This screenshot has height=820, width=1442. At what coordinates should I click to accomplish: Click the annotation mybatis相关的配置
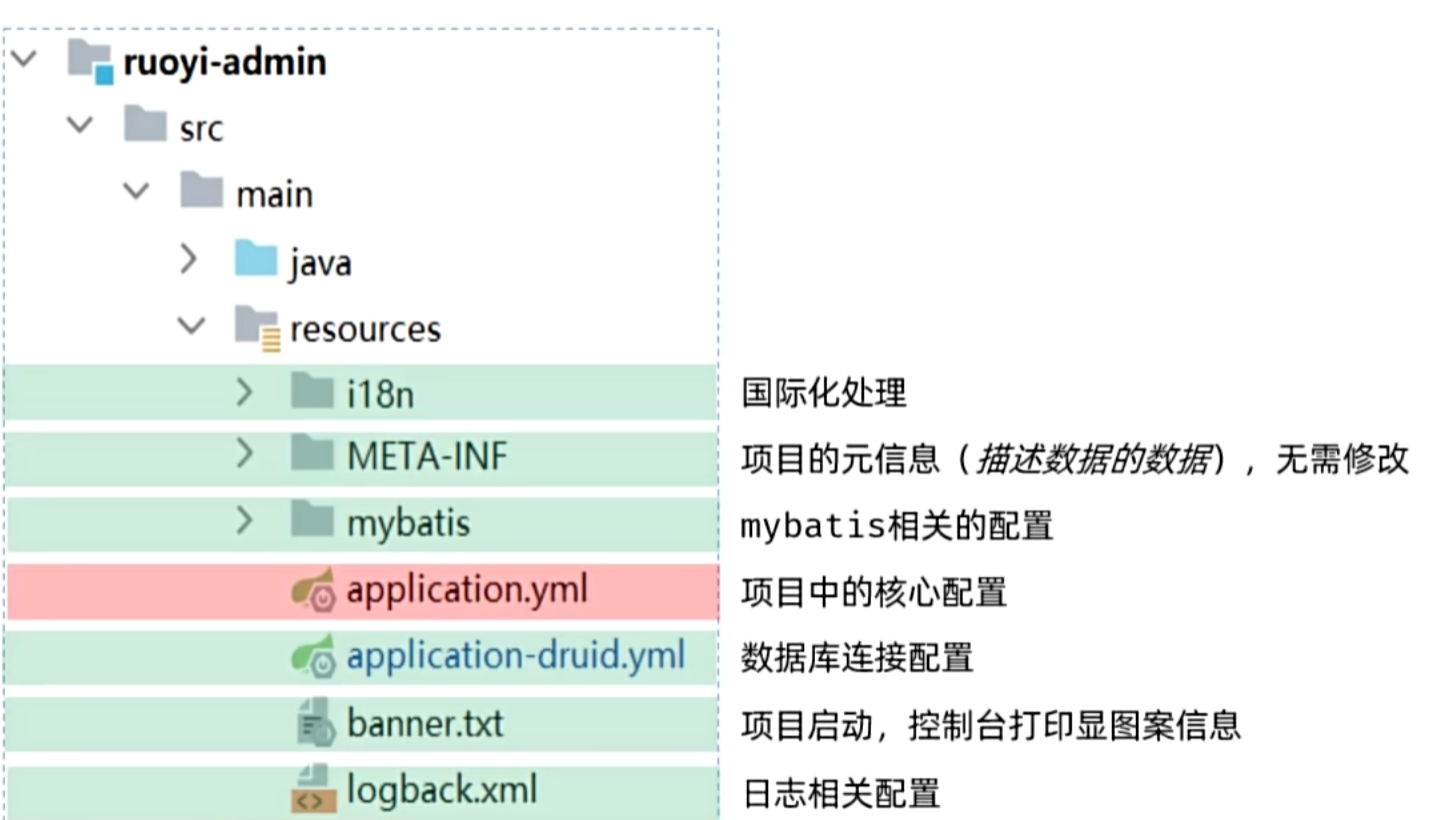[x=897, y=525]
